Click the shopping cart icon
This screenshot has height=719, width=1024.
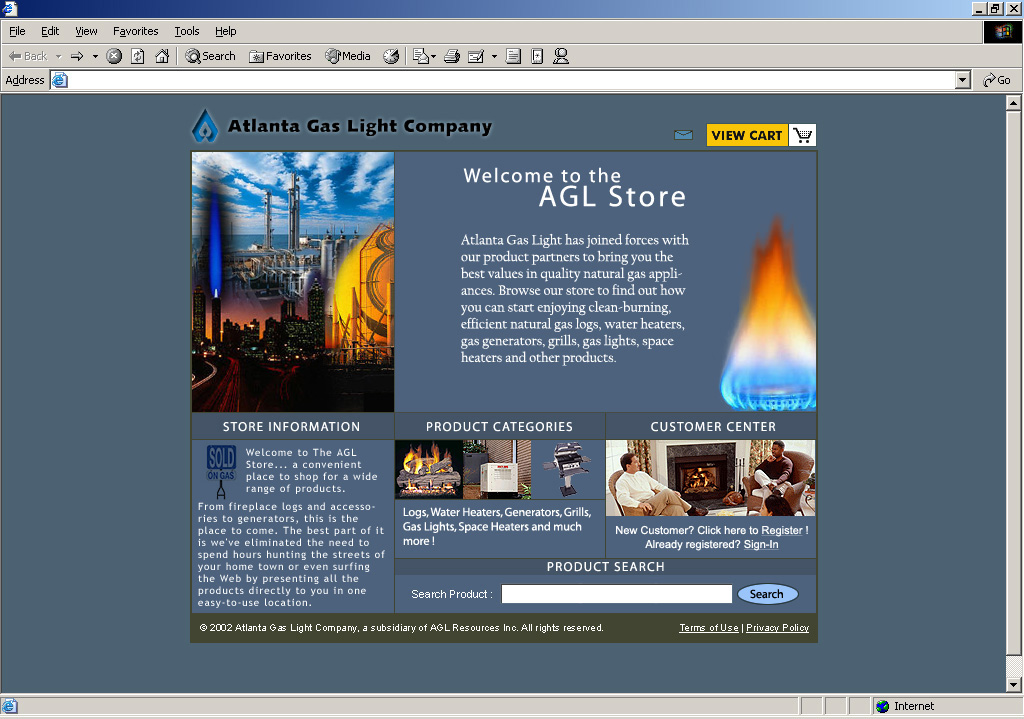[803, 135]
